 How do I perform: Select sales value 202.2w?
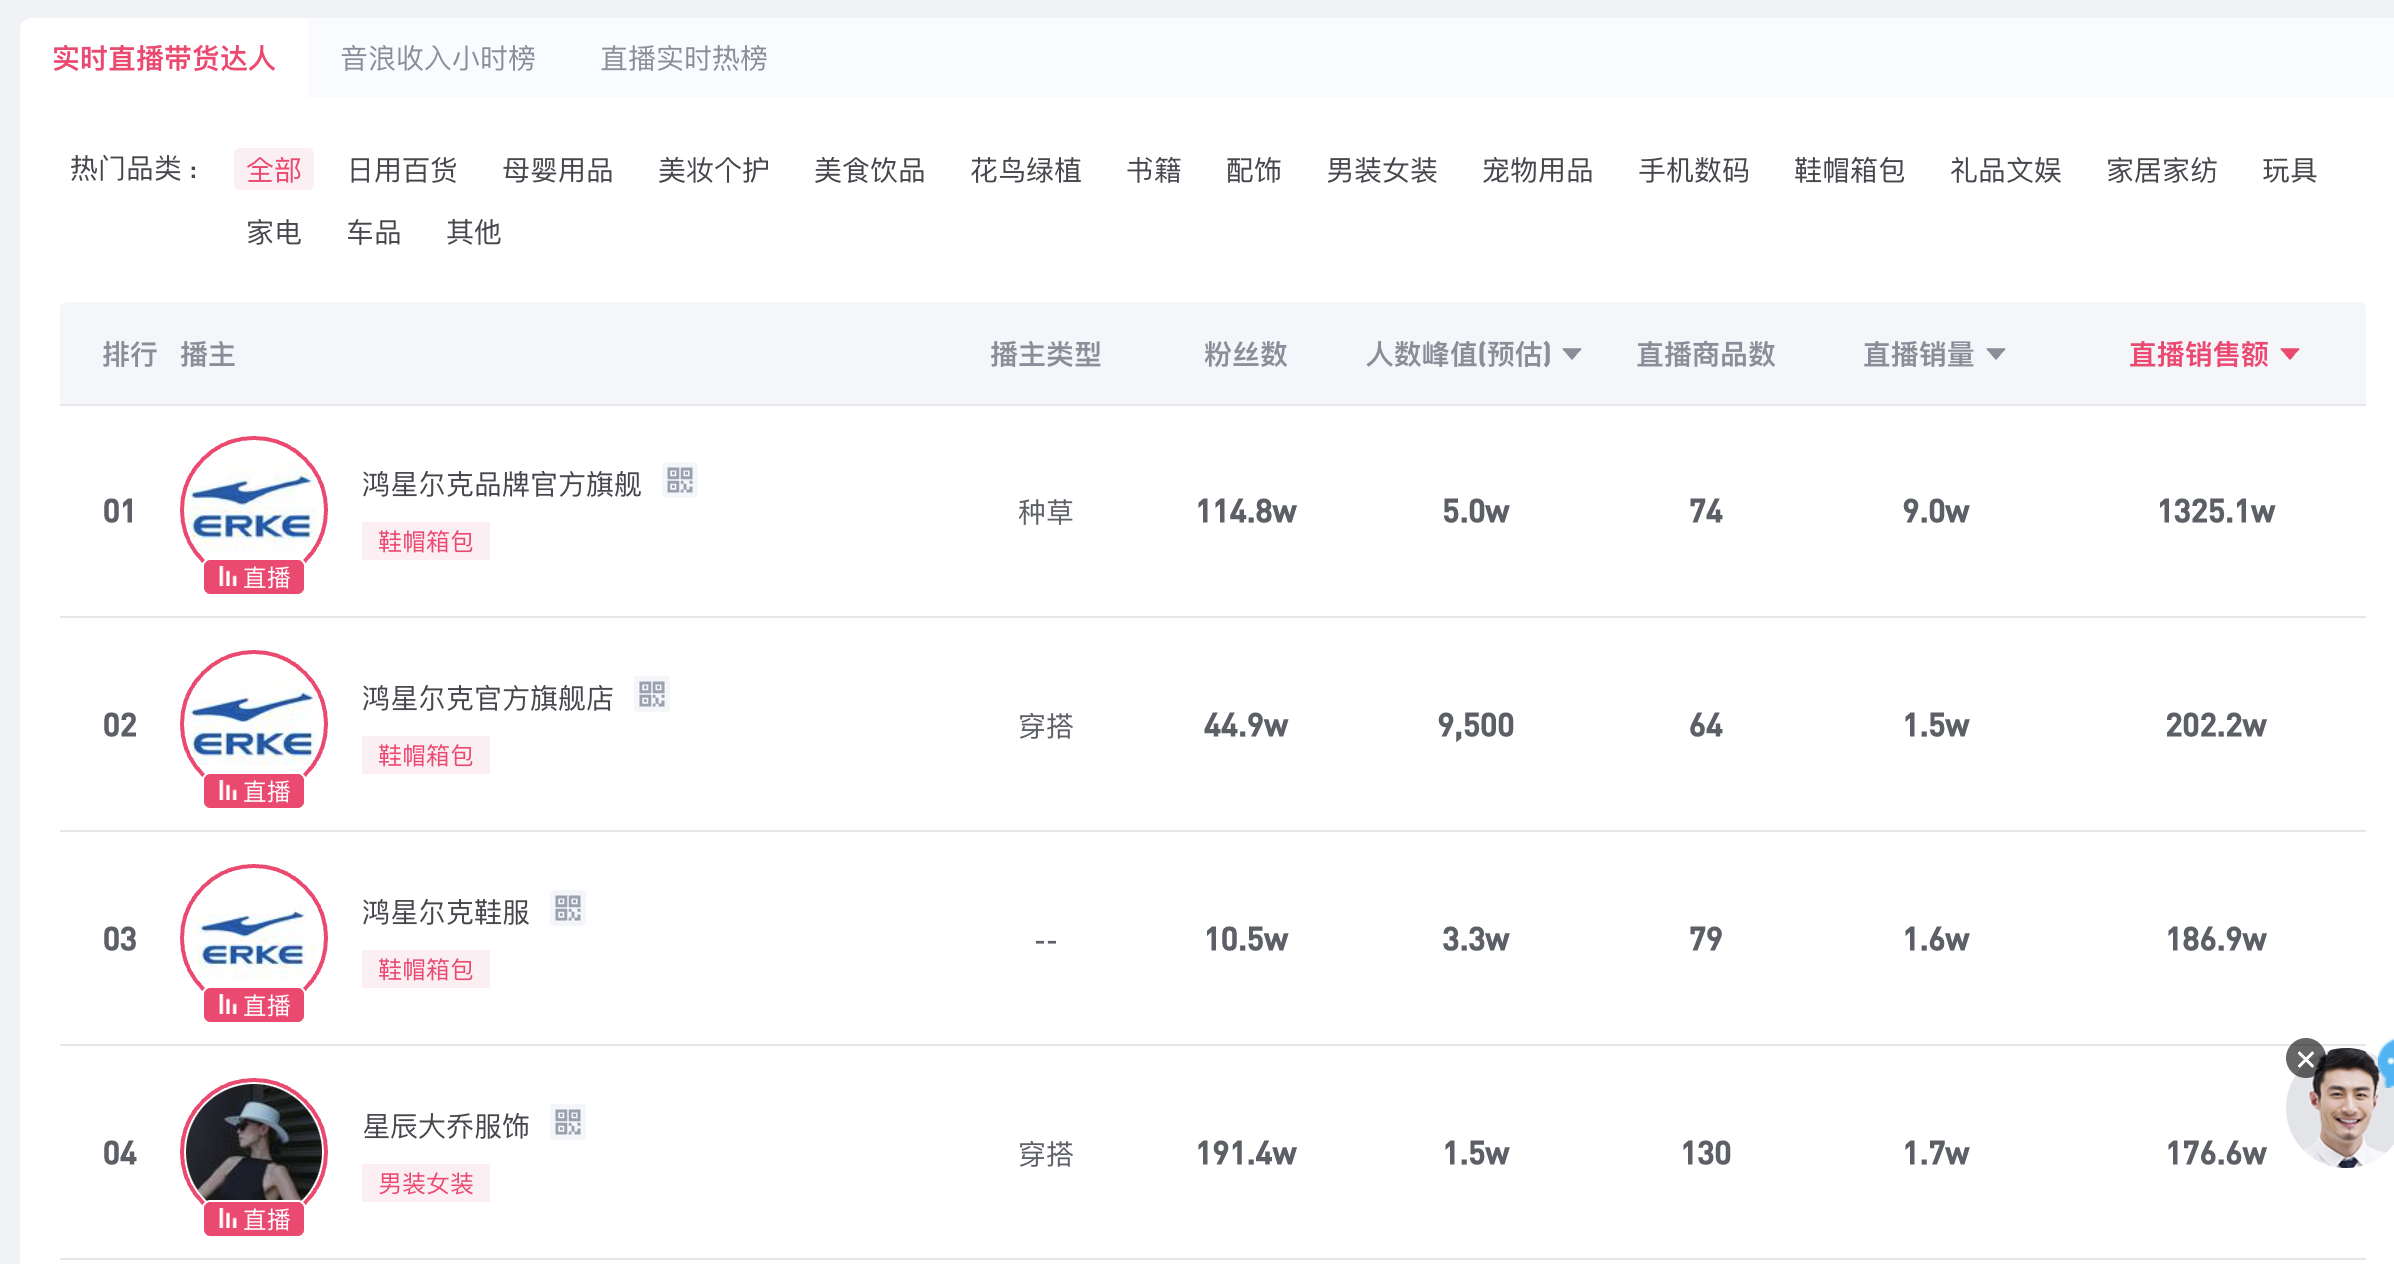pyautogui.click(x=2216, y=726)
